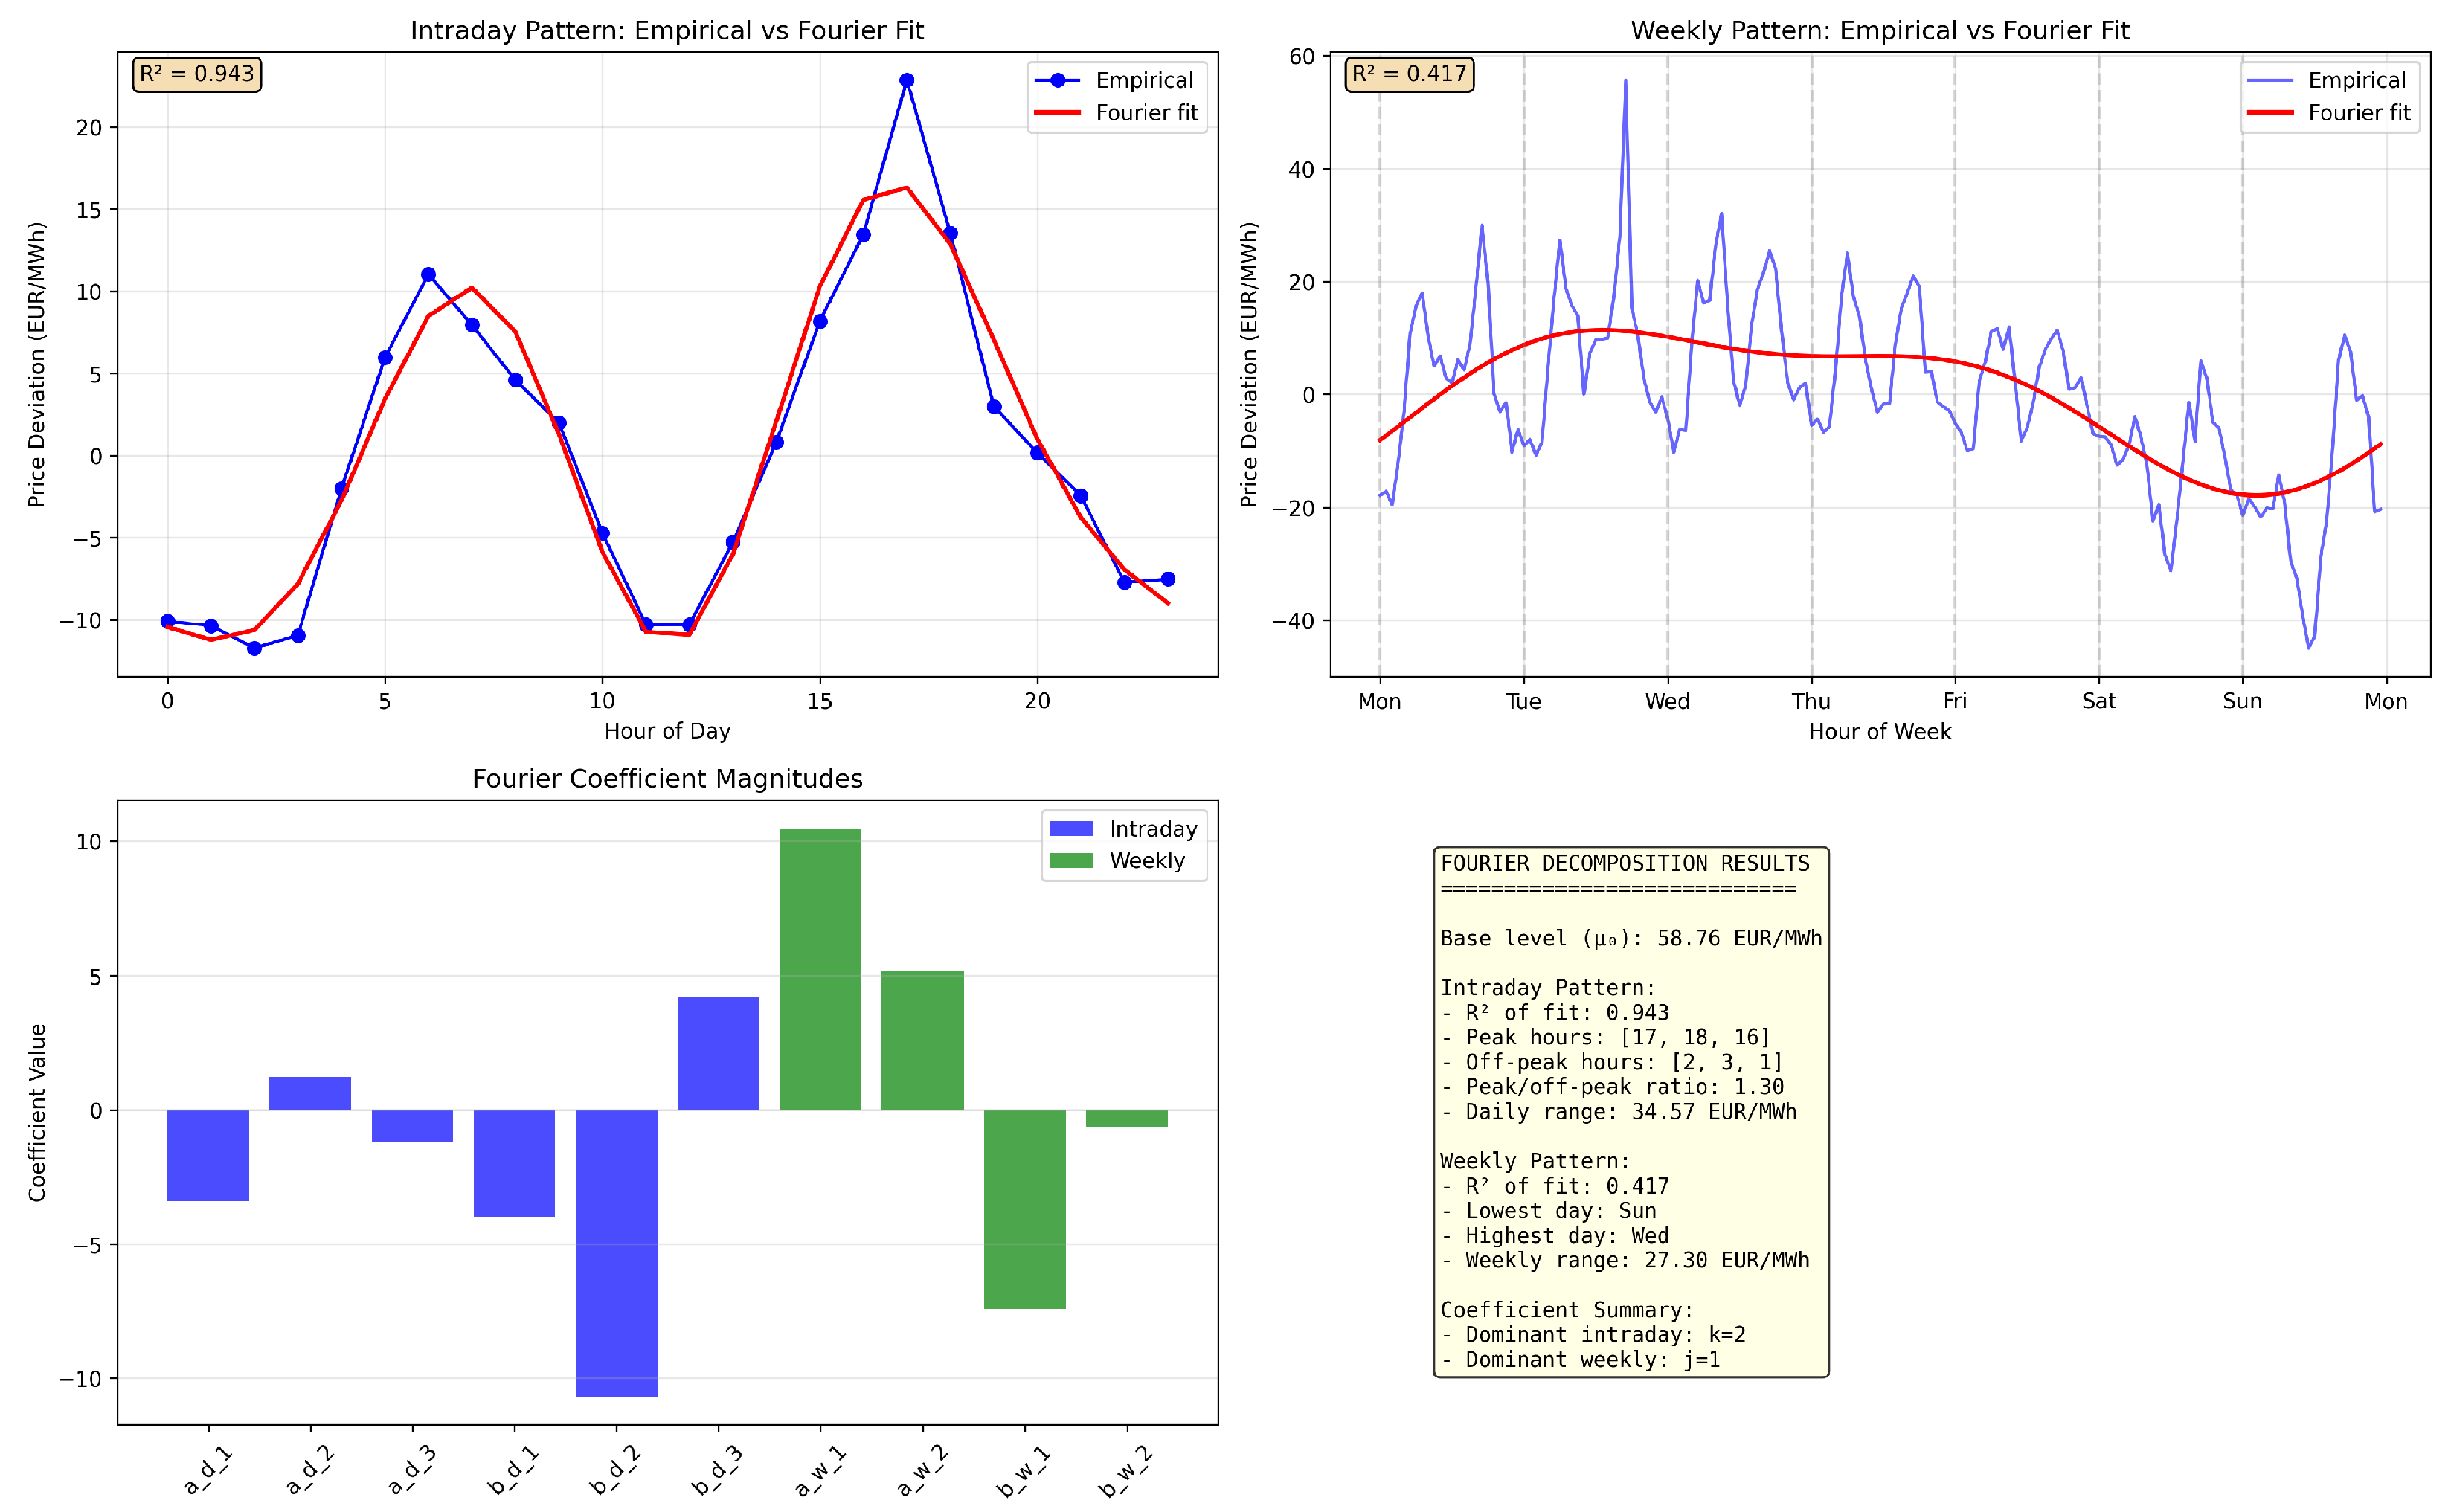Click the a_w_1 green bar

(x=820, y=968)
